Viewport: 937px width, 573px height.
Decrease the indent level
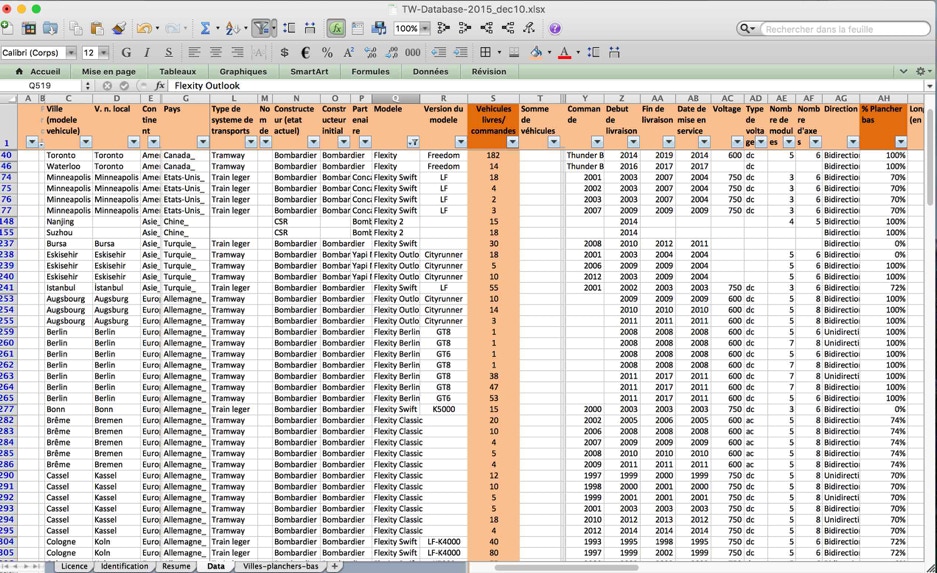click(439, 53)
